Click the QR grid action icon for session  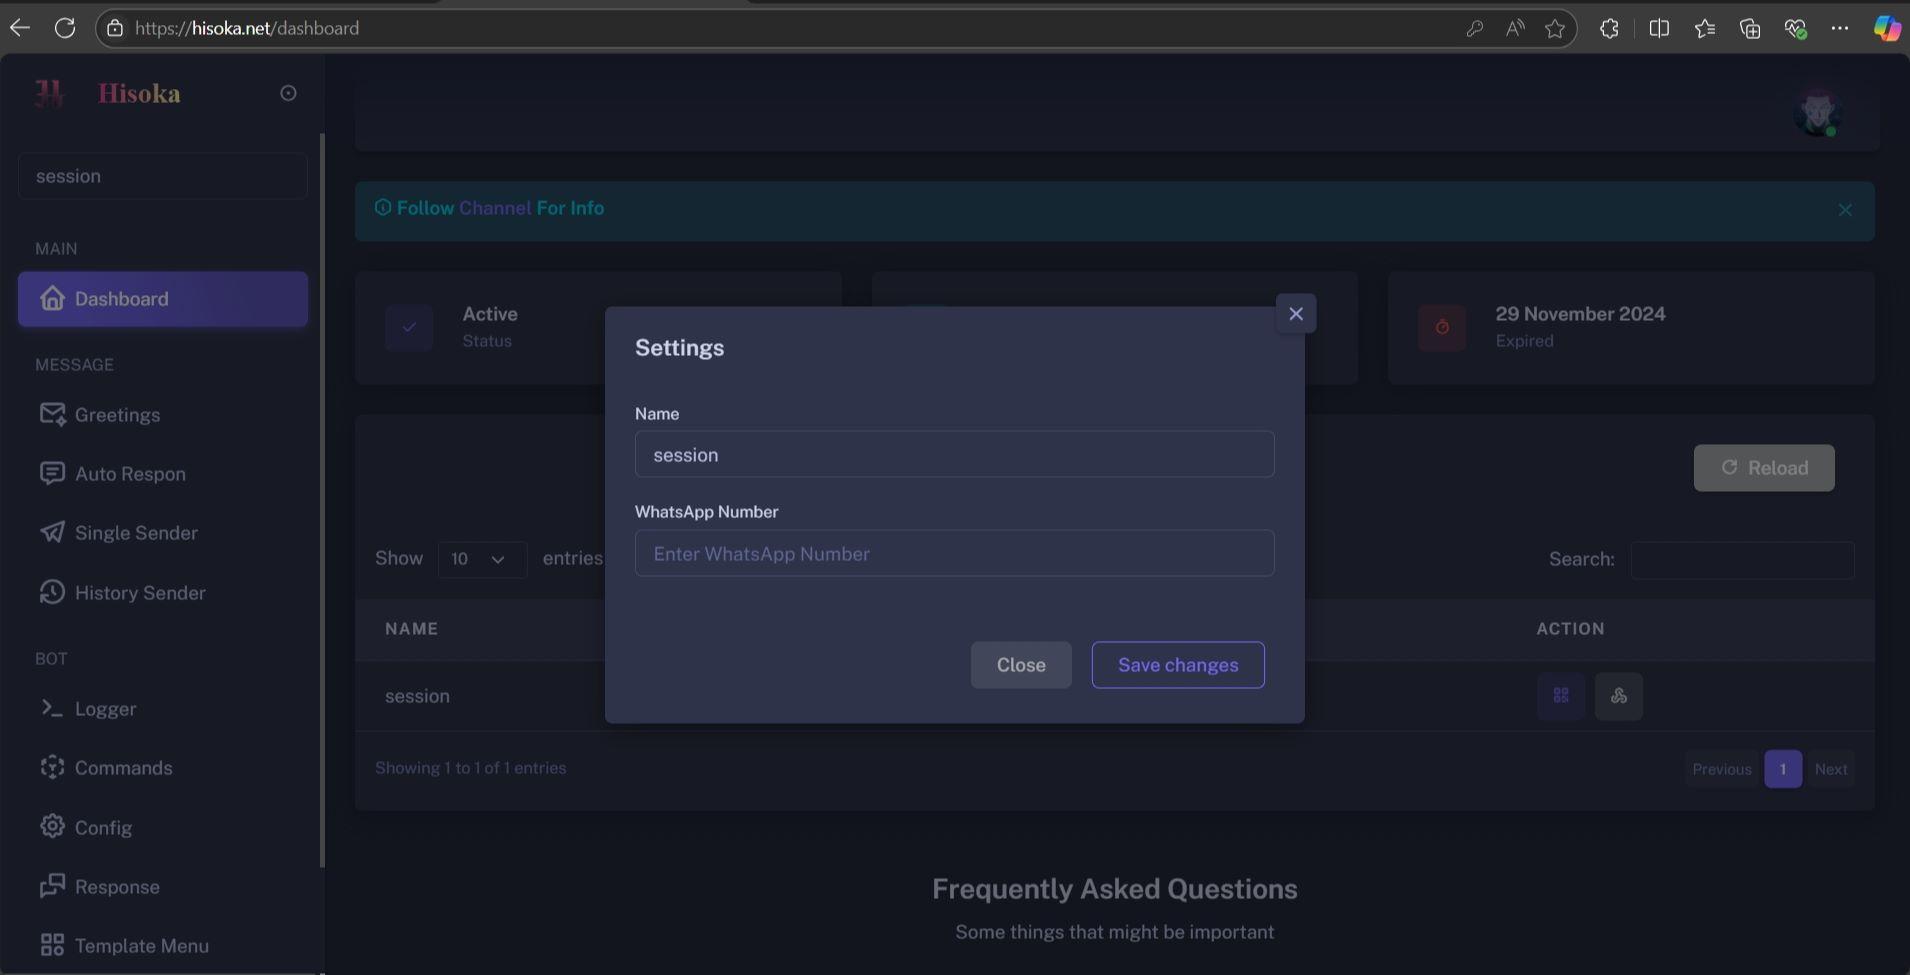(1560, 696)
